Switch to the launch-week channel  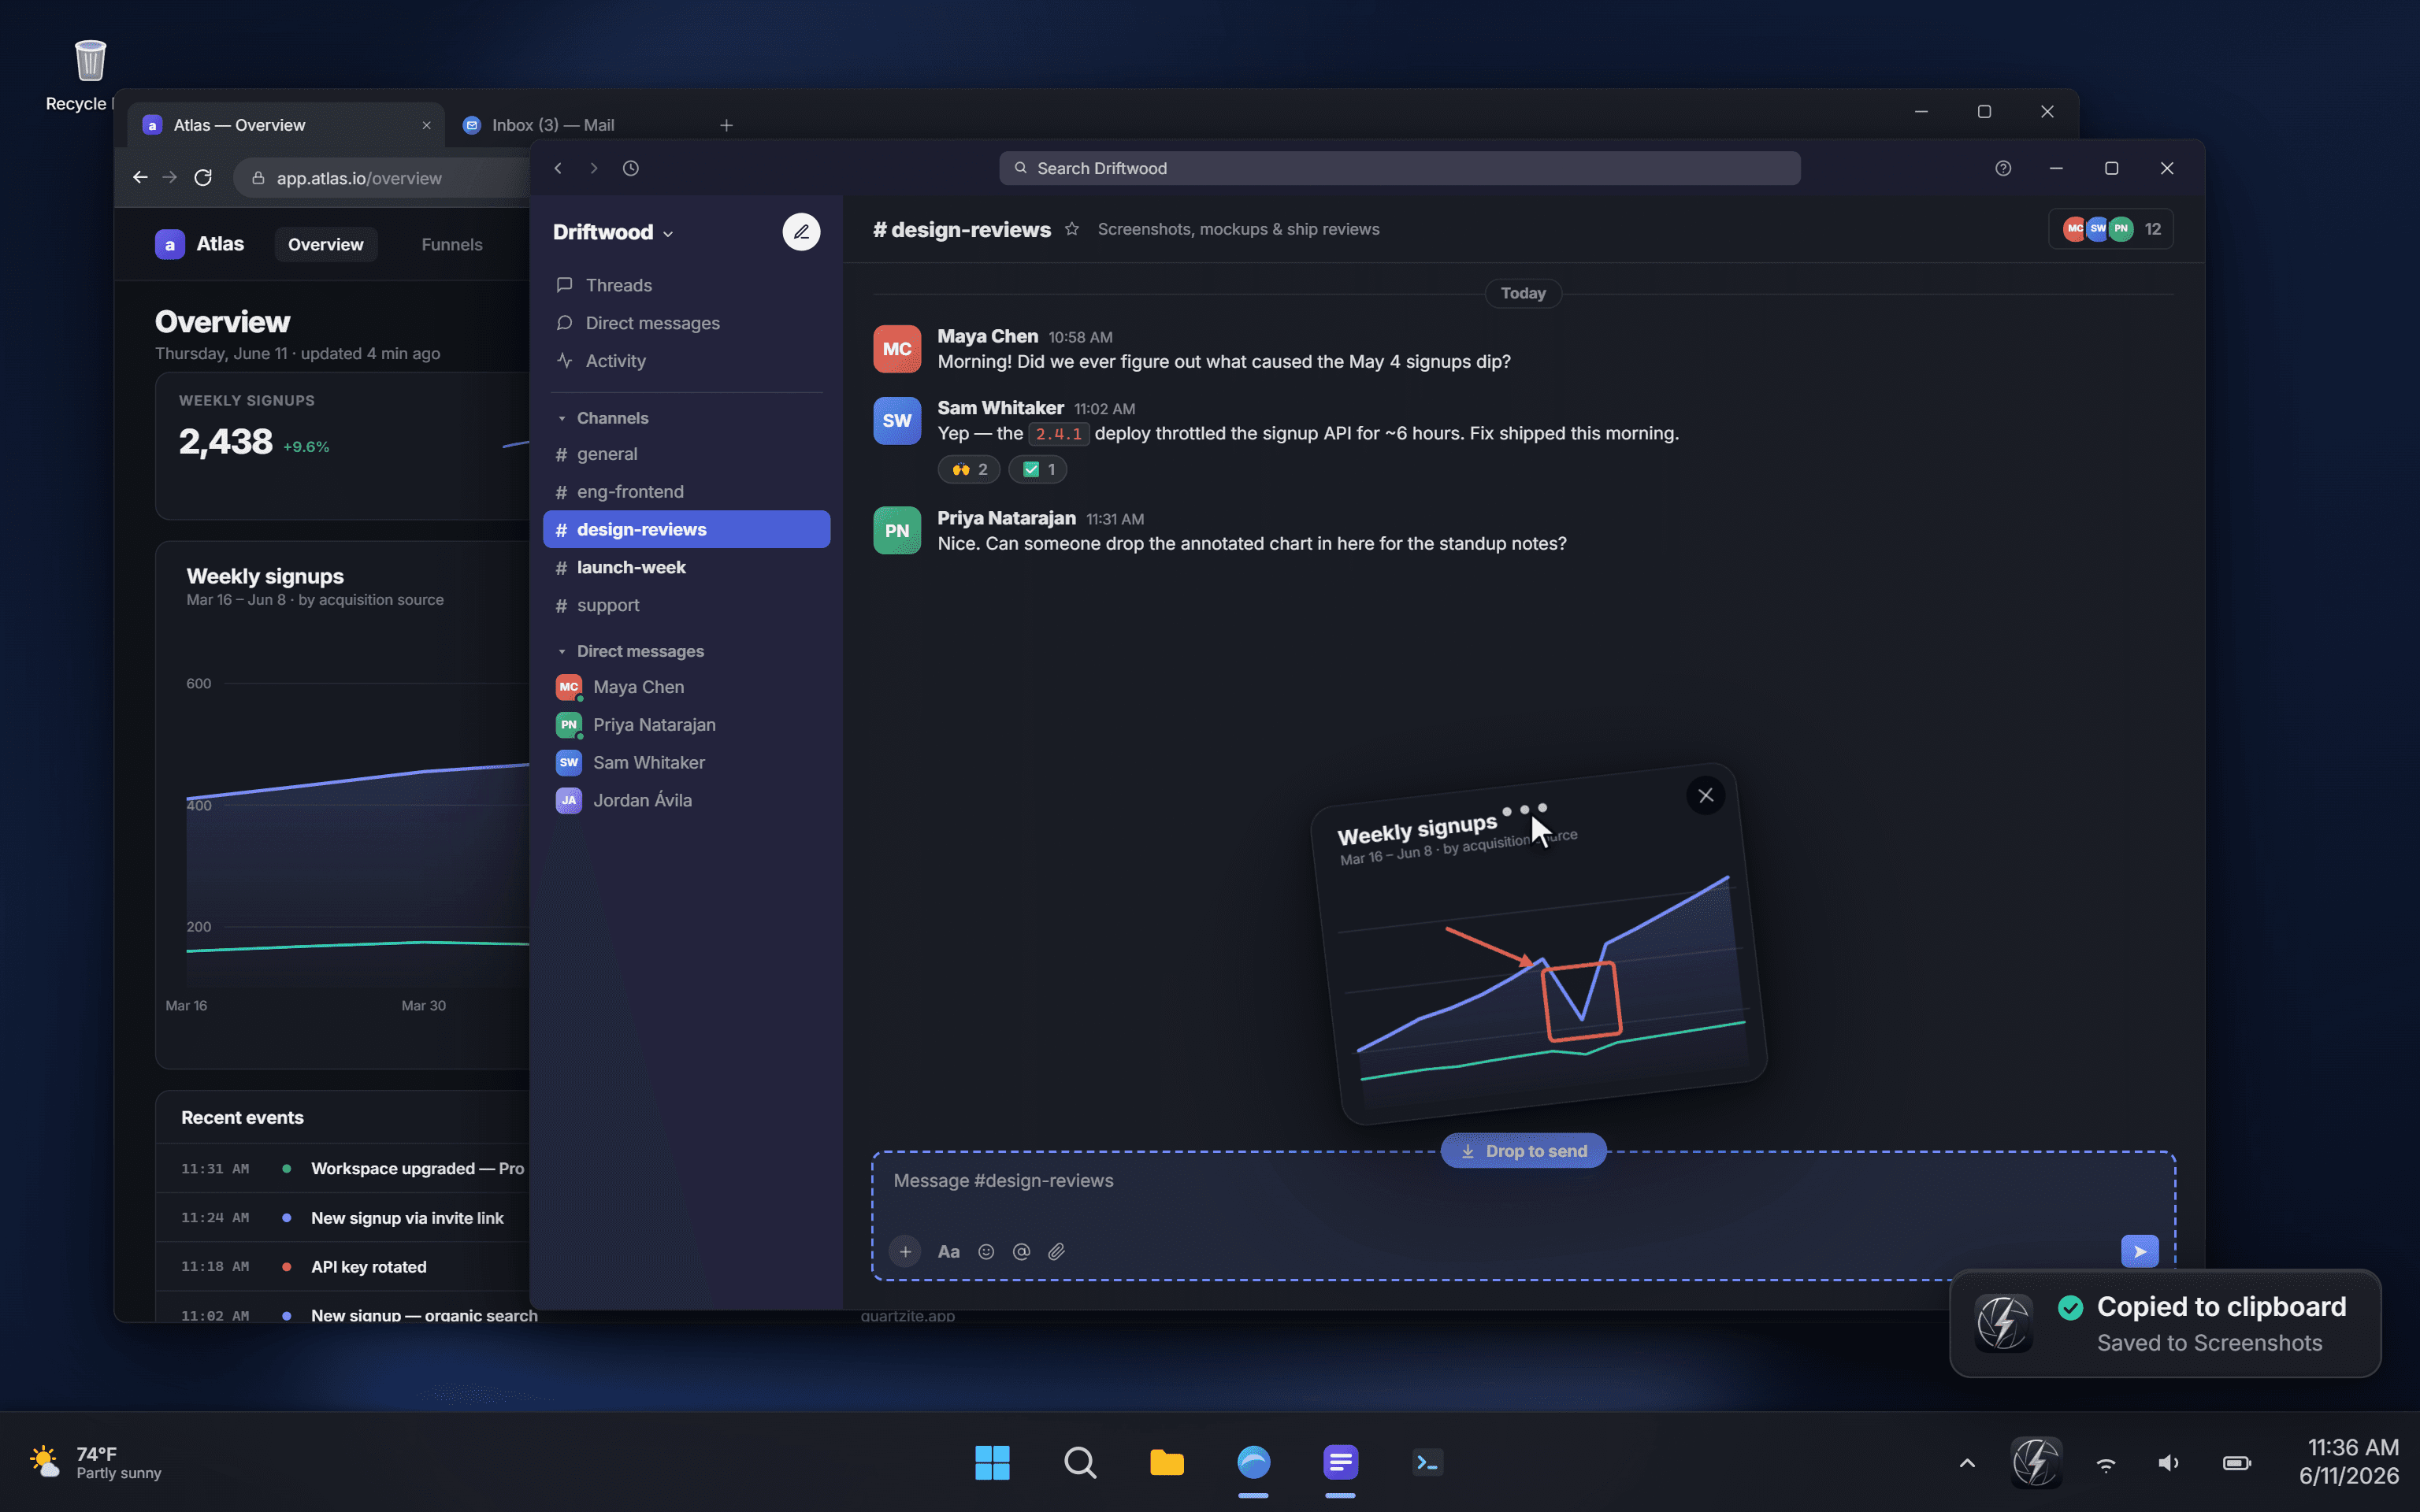[x=687, y=567]
